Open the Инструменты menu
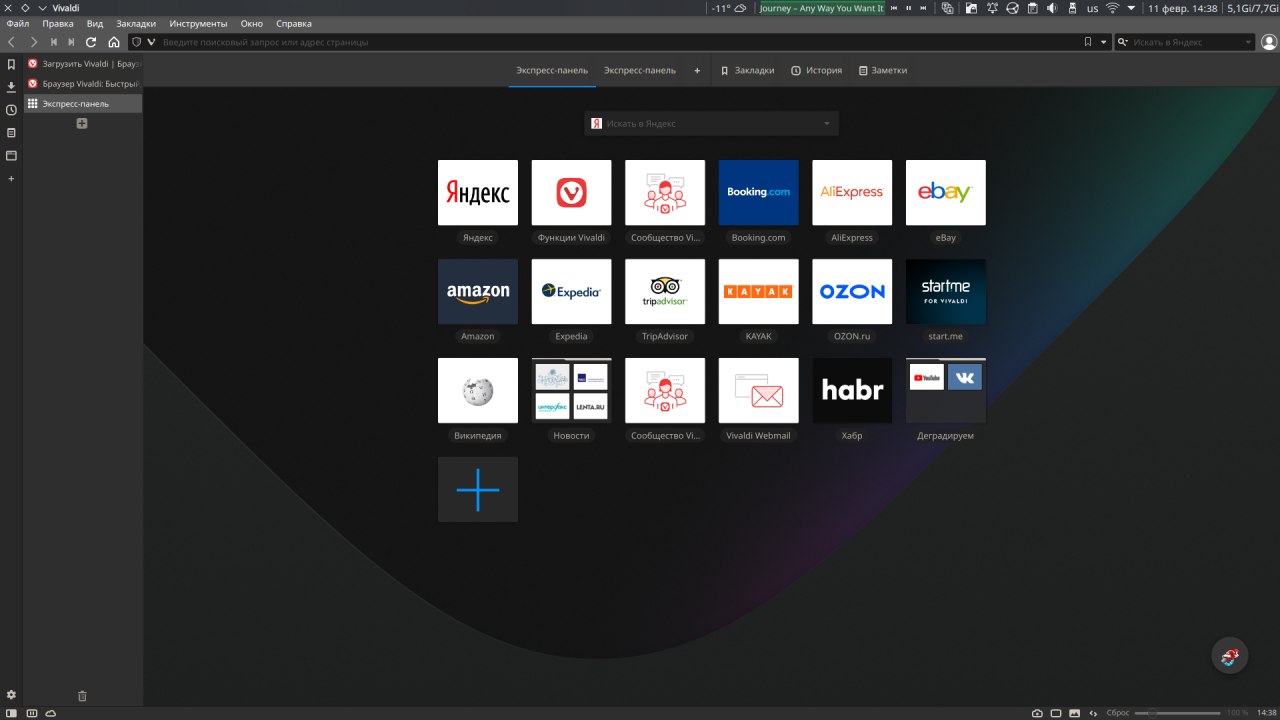The height and width of the screenshot is (720, 1280). point(198,23)
